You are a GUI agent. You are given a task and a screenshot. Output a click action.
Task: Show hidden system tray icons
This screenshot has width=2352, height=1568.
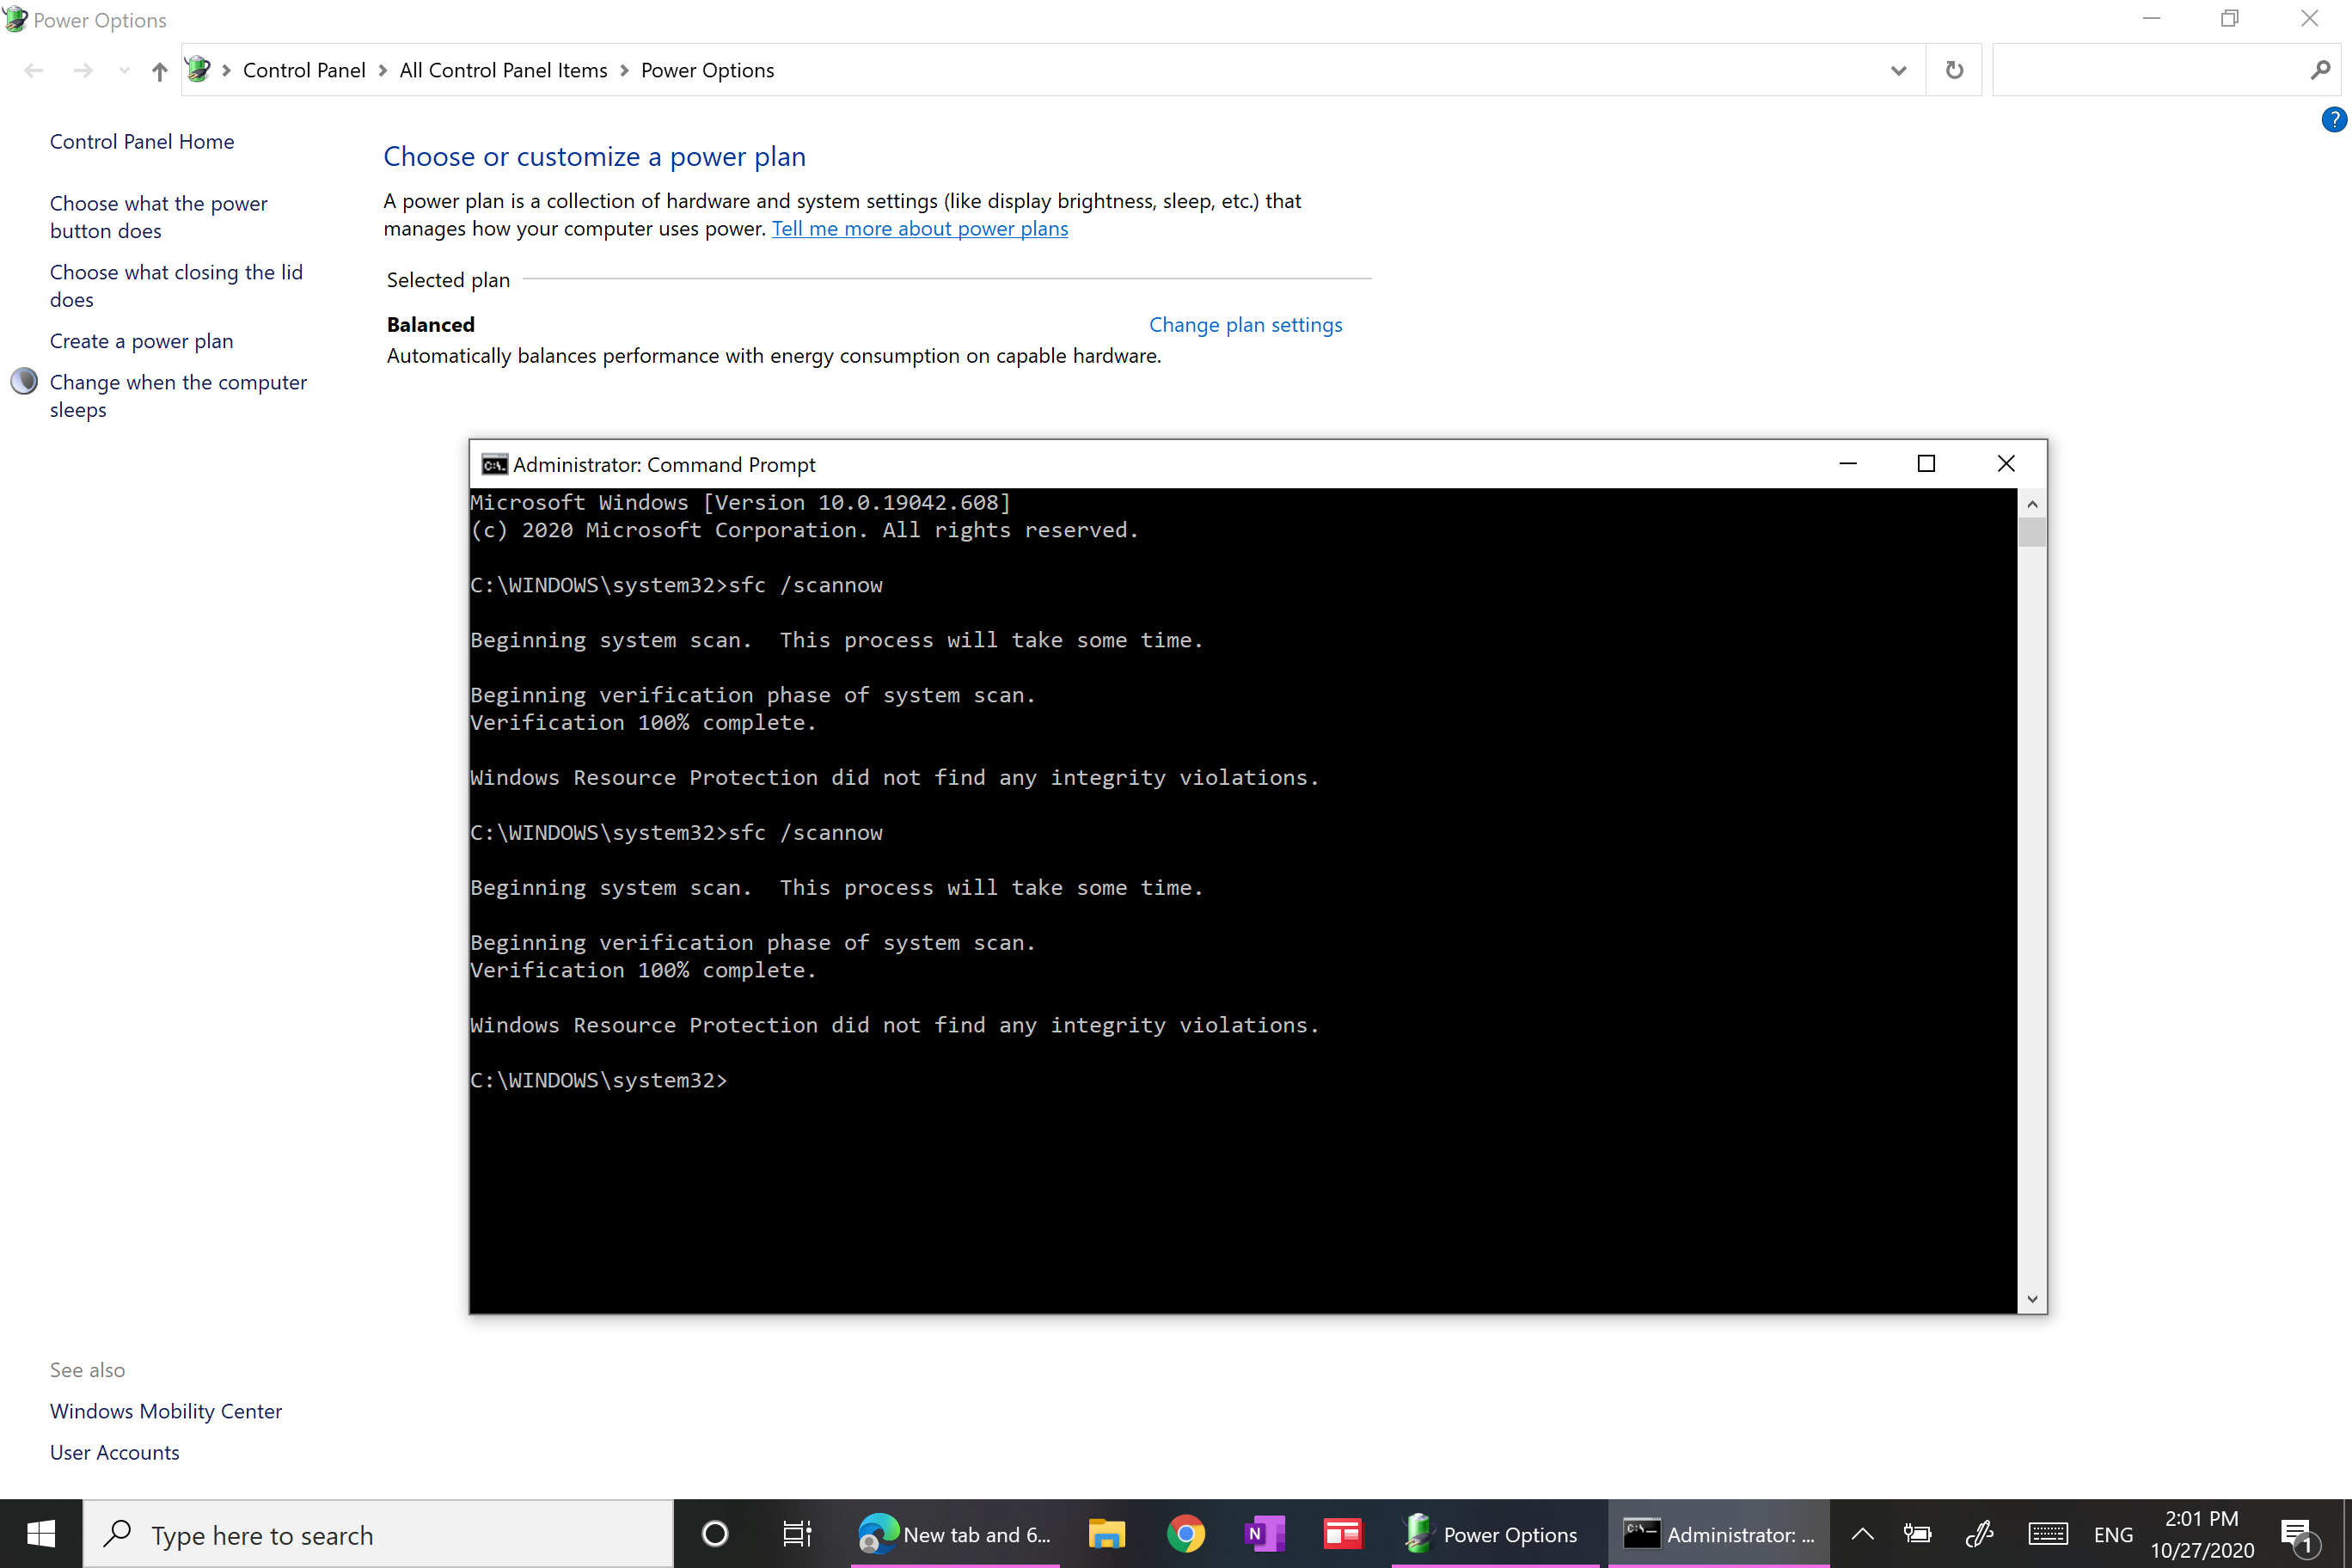click(1862, 1533)
